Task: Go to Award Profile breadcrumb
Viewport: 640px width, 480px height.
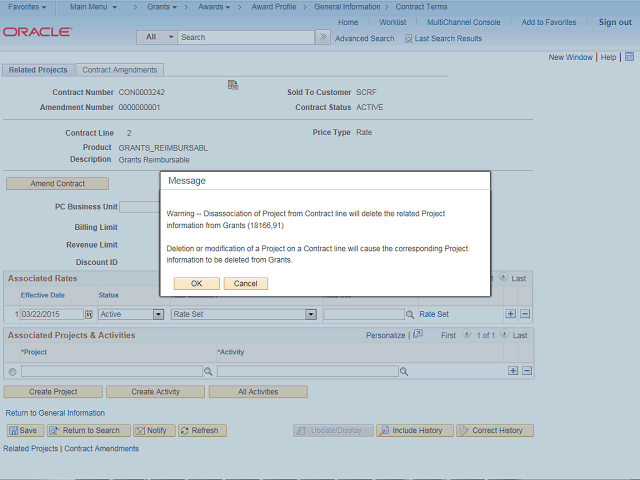Action: 273,7
